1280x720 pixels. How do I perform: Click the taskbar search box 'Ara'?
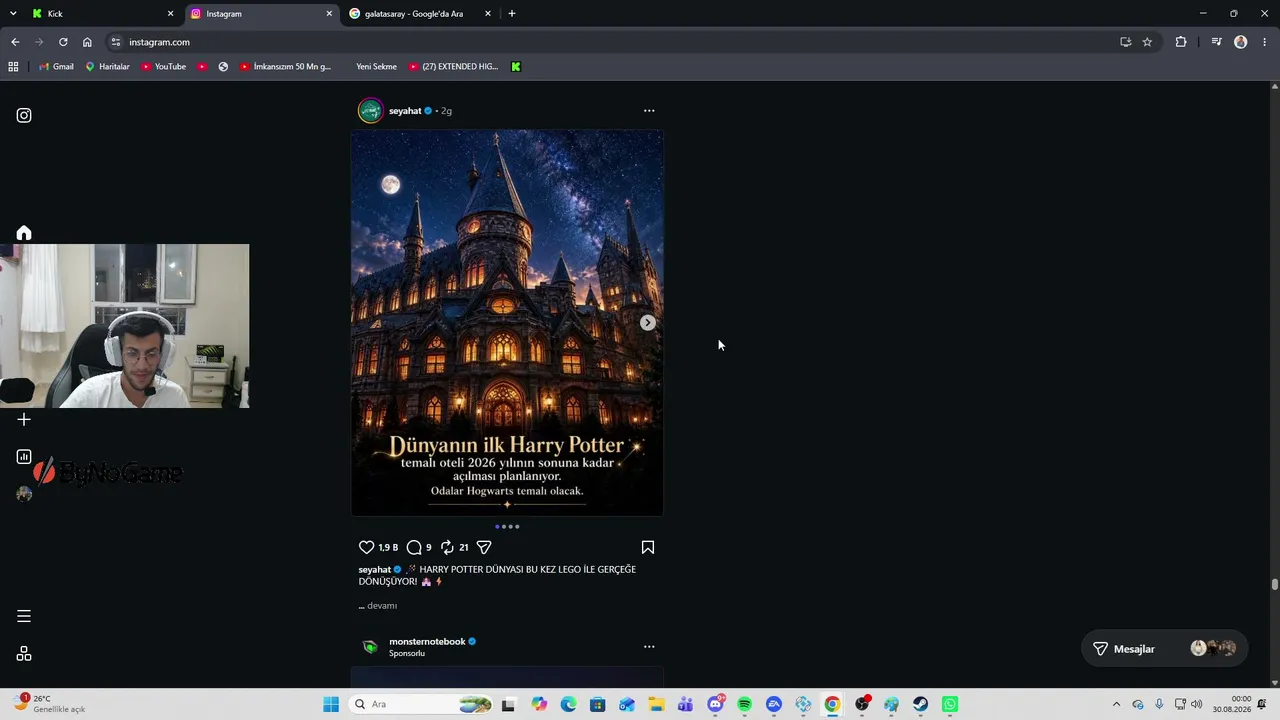click(420, 704)
